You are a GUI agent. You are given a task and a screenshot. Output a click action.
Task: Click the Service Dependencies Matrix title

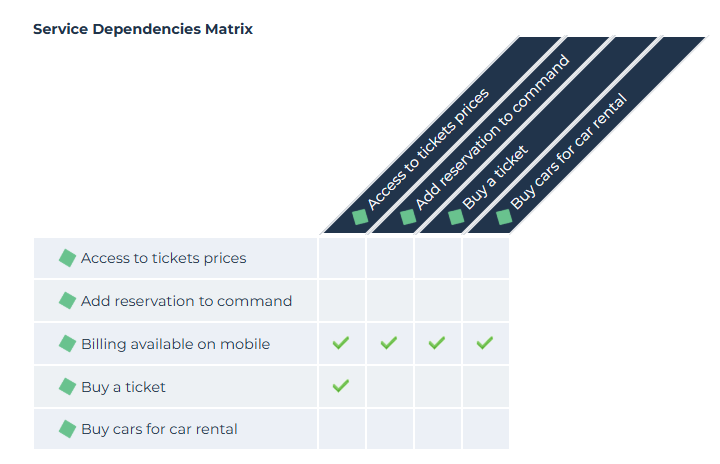[143, 29]
